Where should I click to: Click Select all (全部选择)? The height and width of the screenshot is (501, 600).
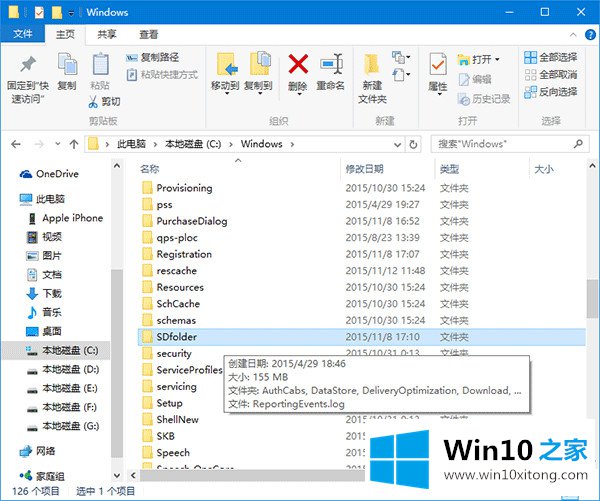pyautogui.click(x=550, y=57)
